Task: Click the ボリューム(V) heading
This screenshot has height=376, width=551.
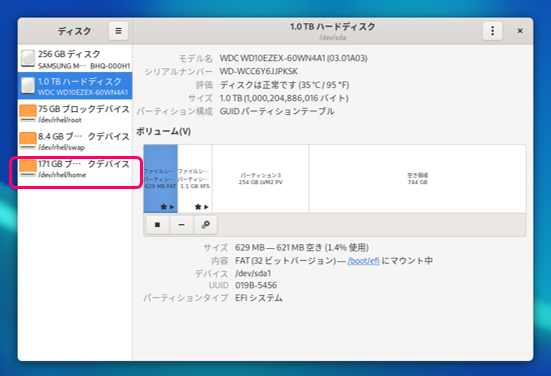Action: pyautogui.click(x=163, y=131)
